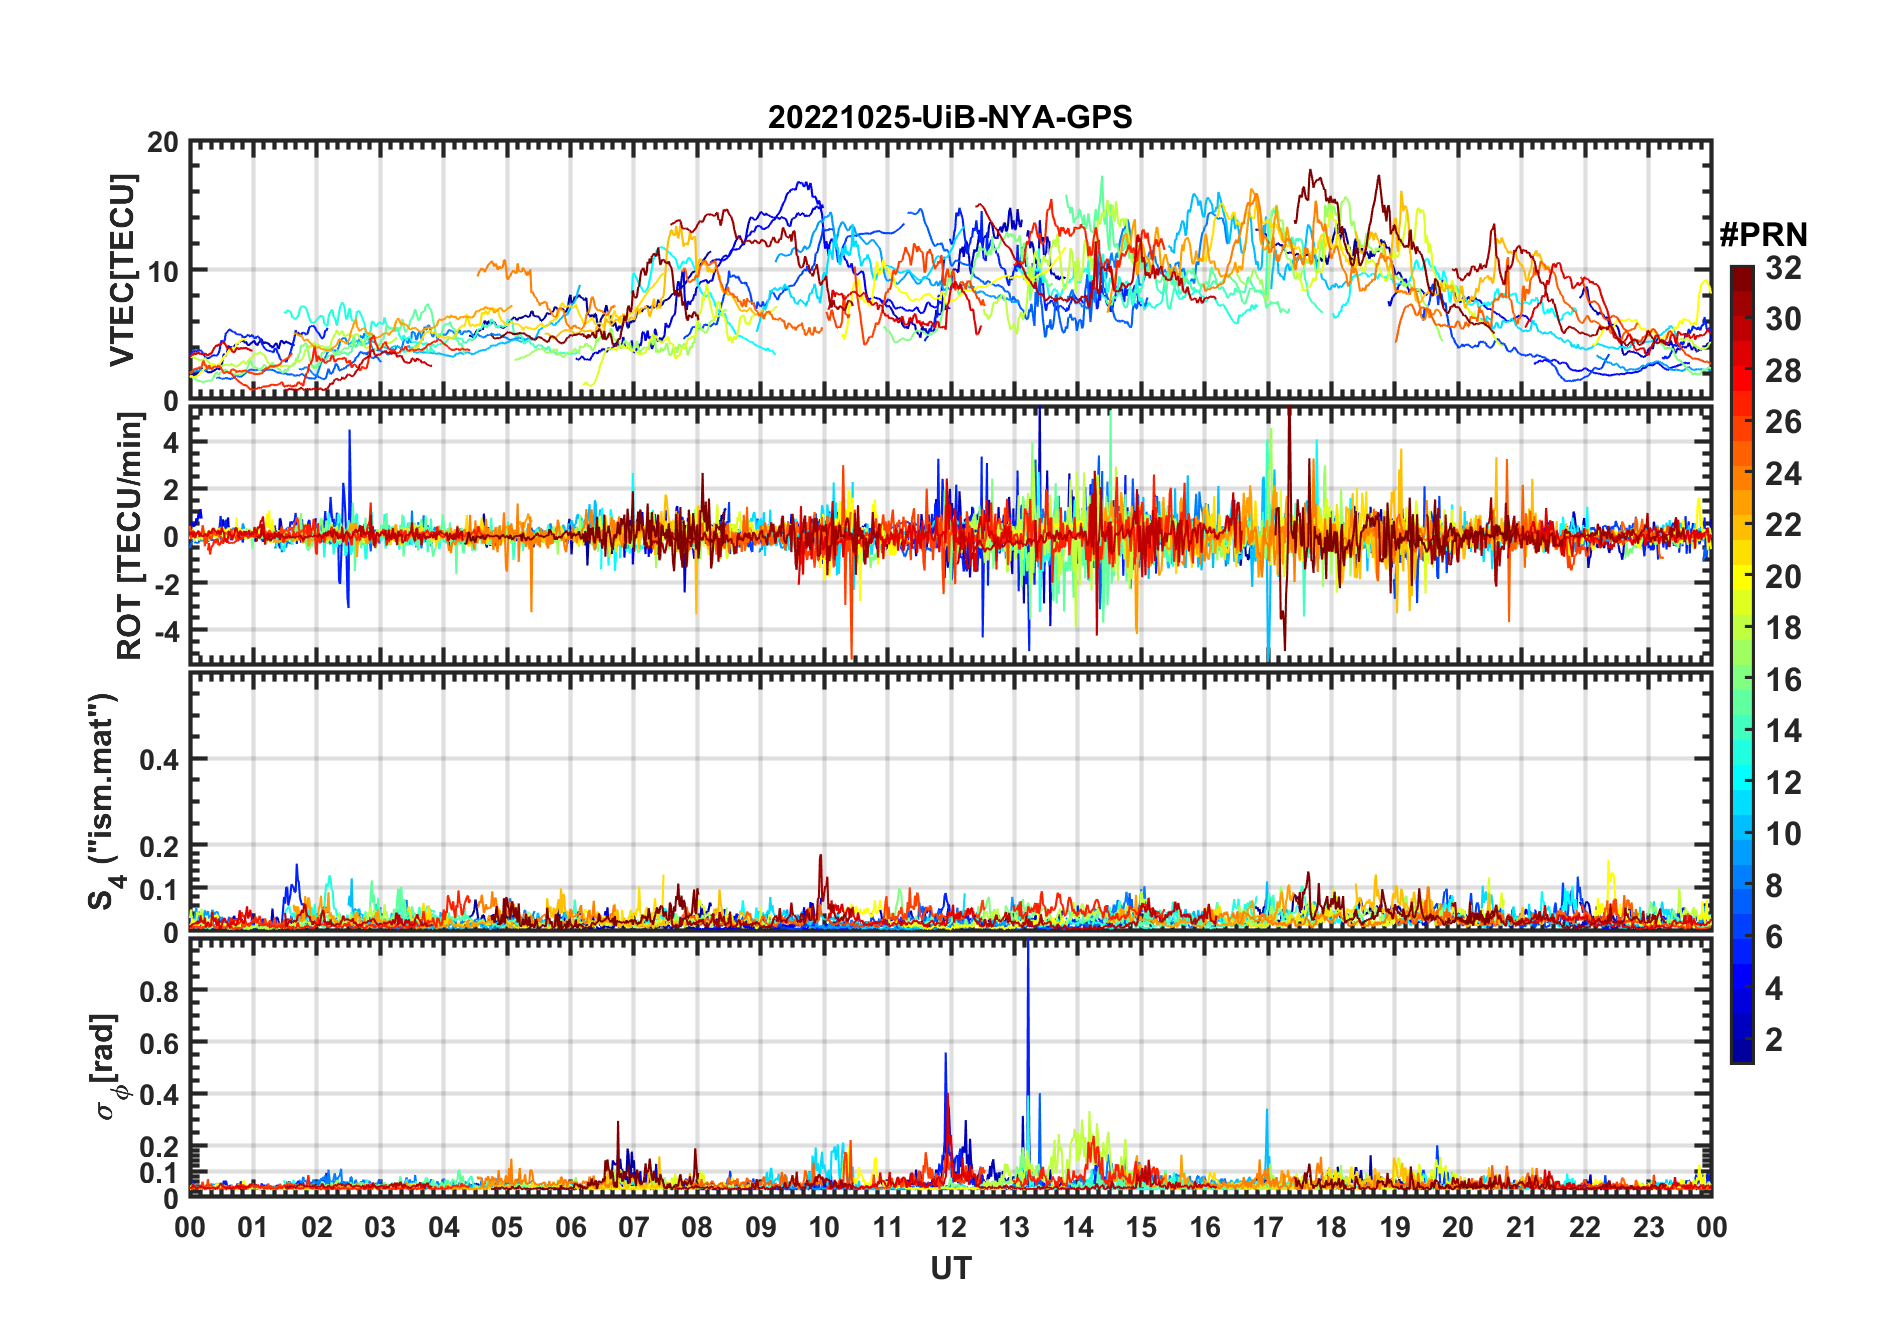Image resolution: width=1902 pixels, height=1330 pixels.
Task: Click x-axis hour label 20
Action: tap(1458, 1227)
